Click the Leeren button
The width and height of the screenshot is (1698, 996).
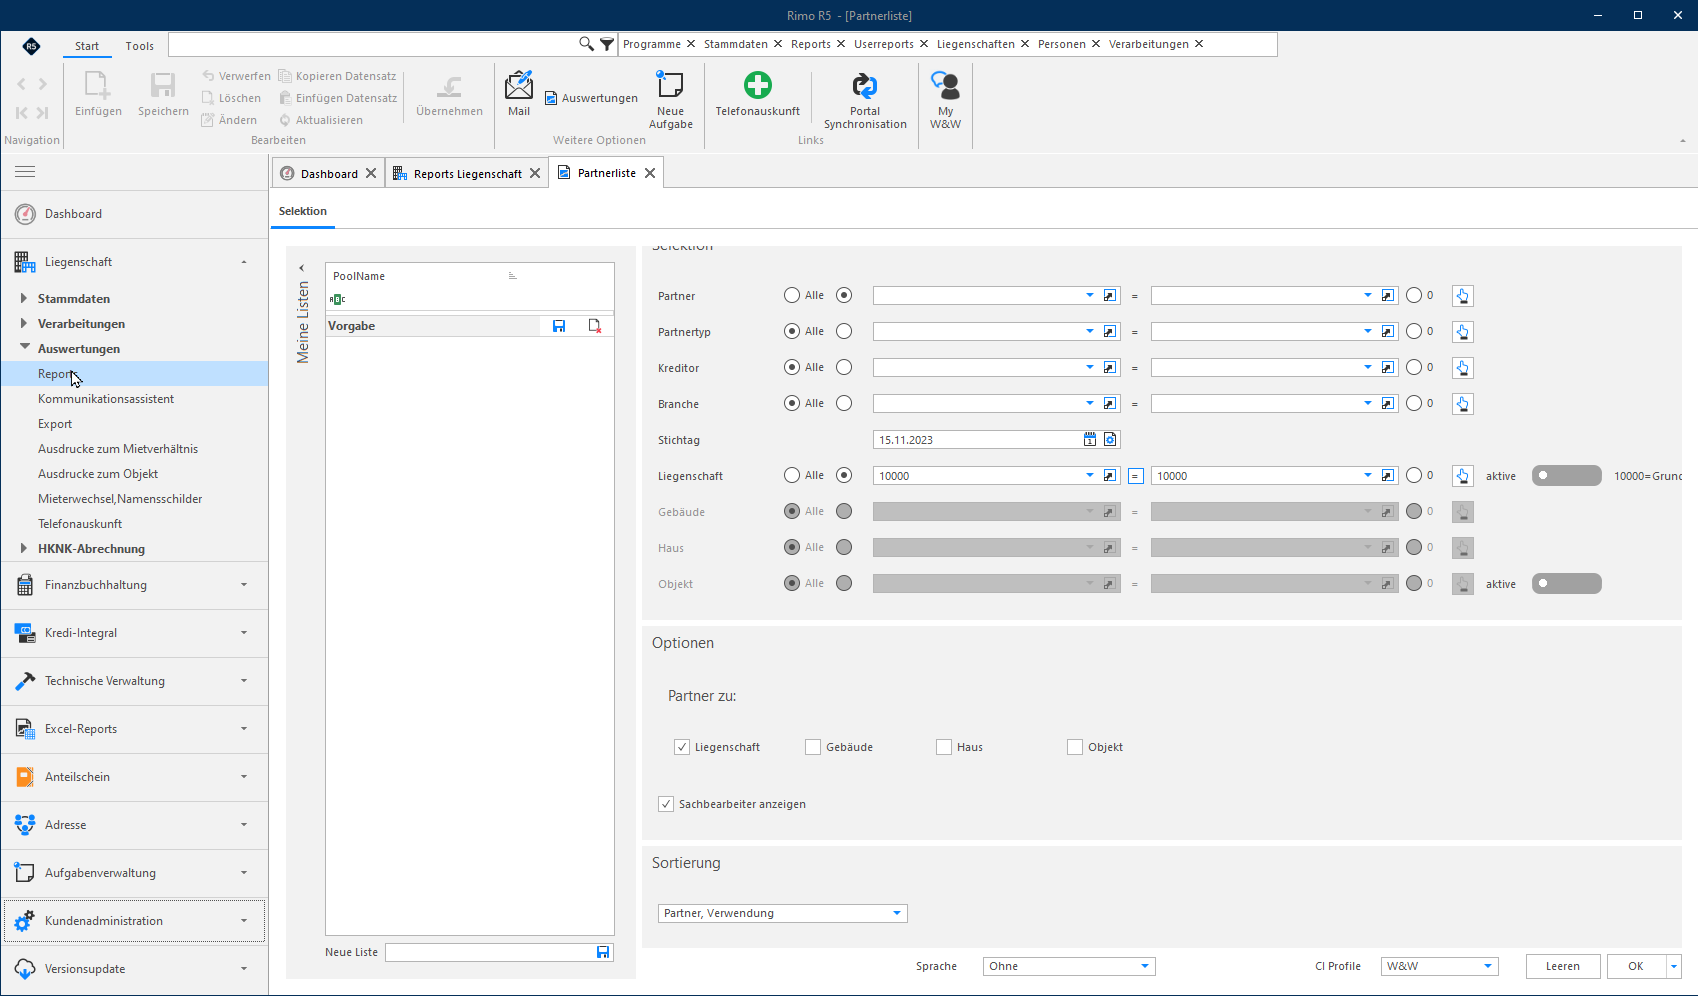(1563, 966)
